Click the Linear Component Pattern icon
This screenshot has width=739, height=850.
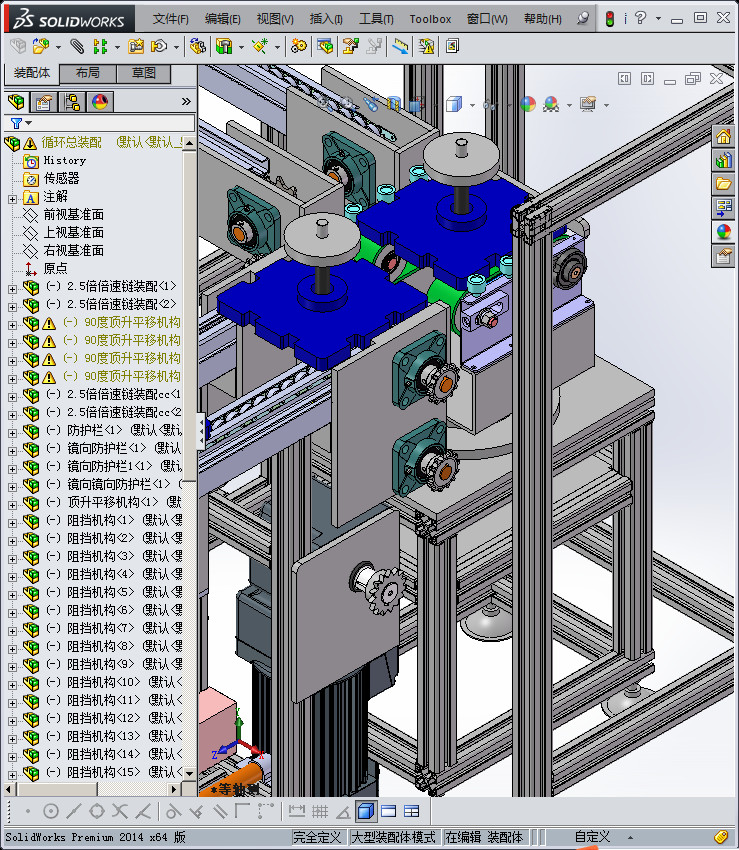100,47
